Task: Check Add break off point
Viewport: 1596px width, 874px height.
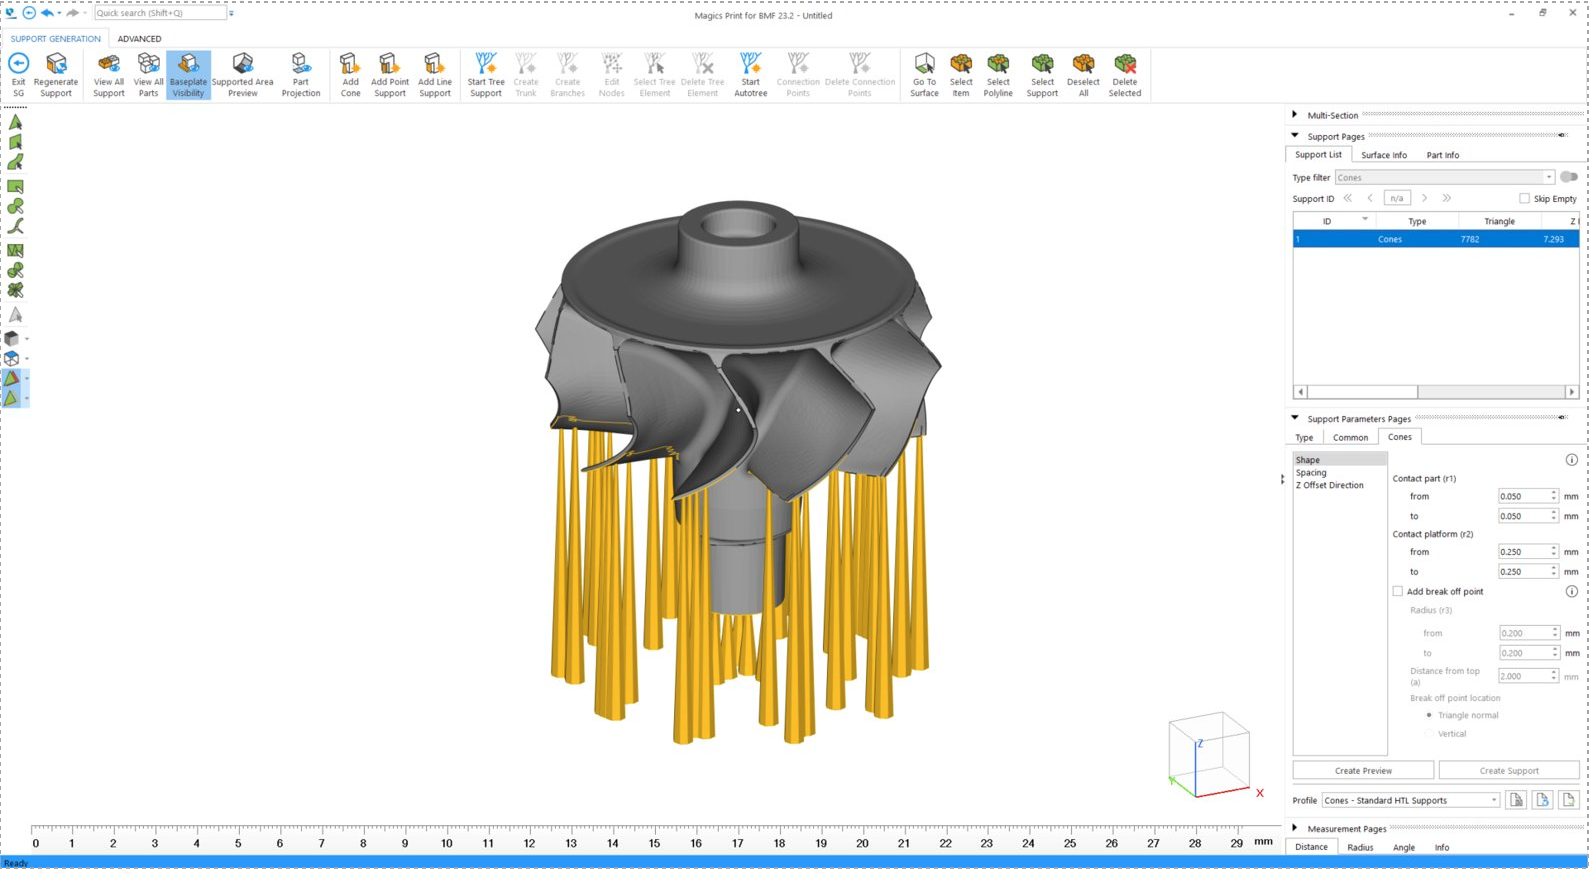Action: coord(1398,592)
